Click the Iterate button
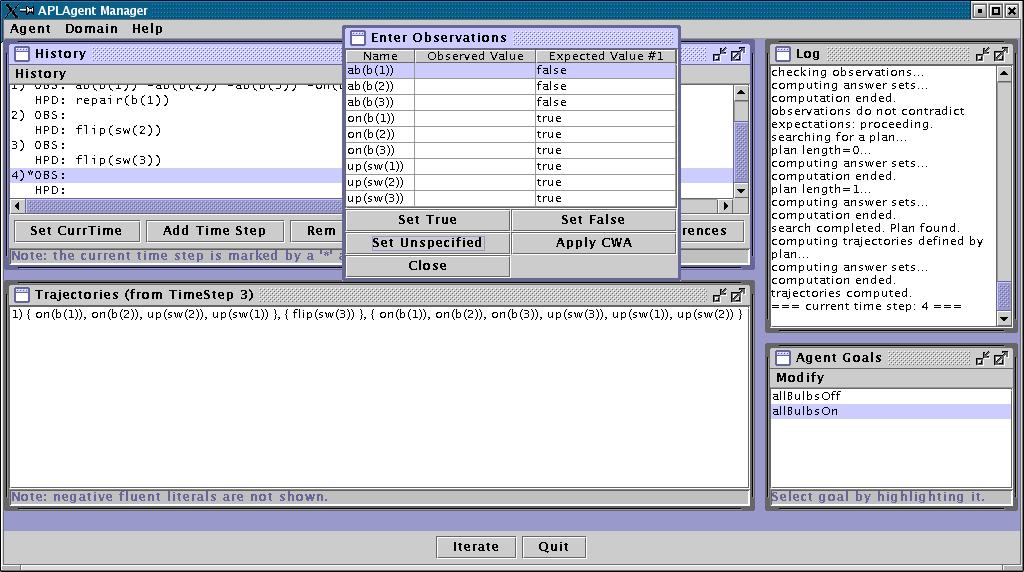The width and height of the screenshot is (1024, 572). click(x=476, y=547)
